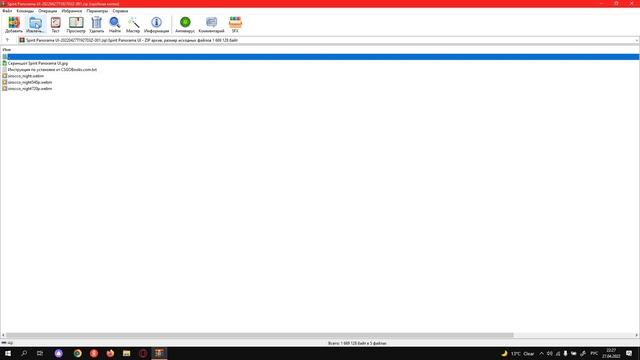The image size is (640, 360).
Task: Click the scrollbar left arrow
Action: pyautogui.click(x=3, y=335)
